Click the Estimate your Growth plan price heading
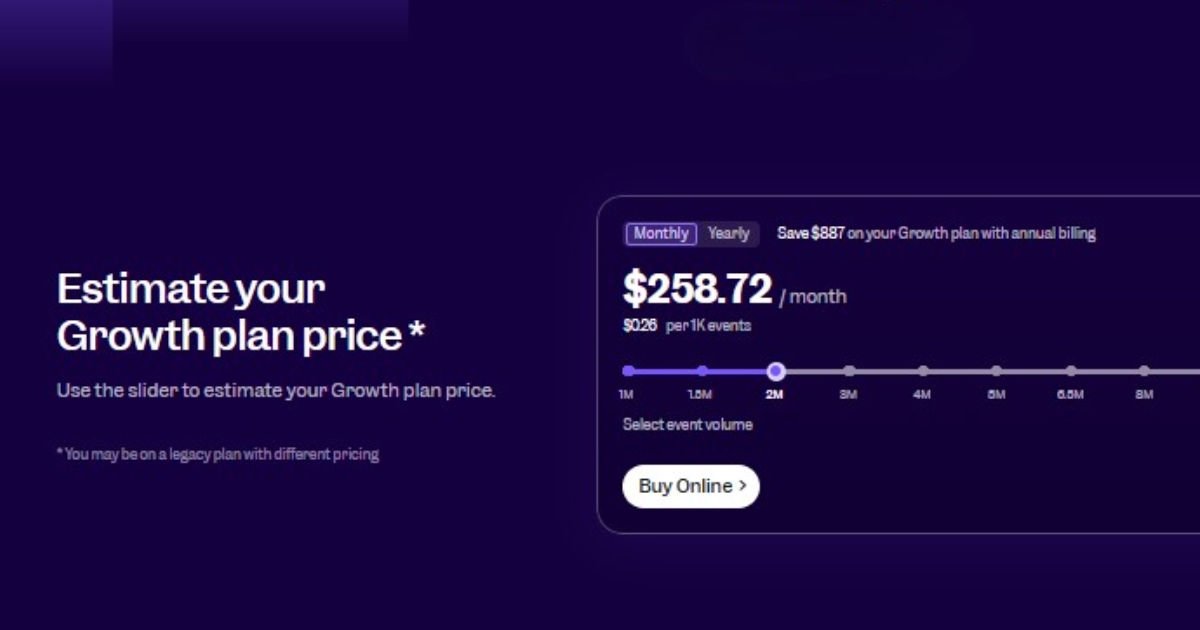Image resolution: width=1200 pixels, height=630 pixels. click(240, 312)
